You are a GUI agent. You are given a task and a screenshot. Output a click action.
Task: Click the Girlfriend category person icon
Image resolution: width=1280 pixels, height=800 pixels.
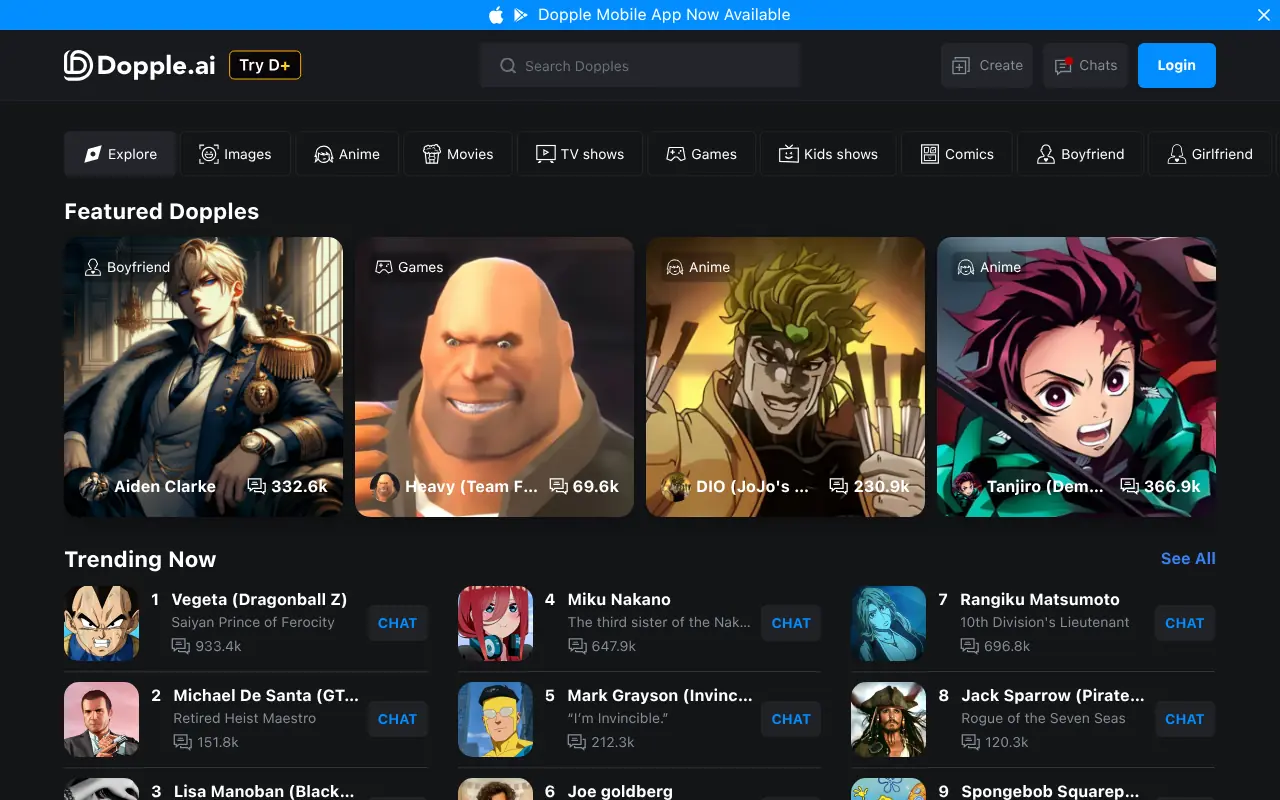point(1178,154)
